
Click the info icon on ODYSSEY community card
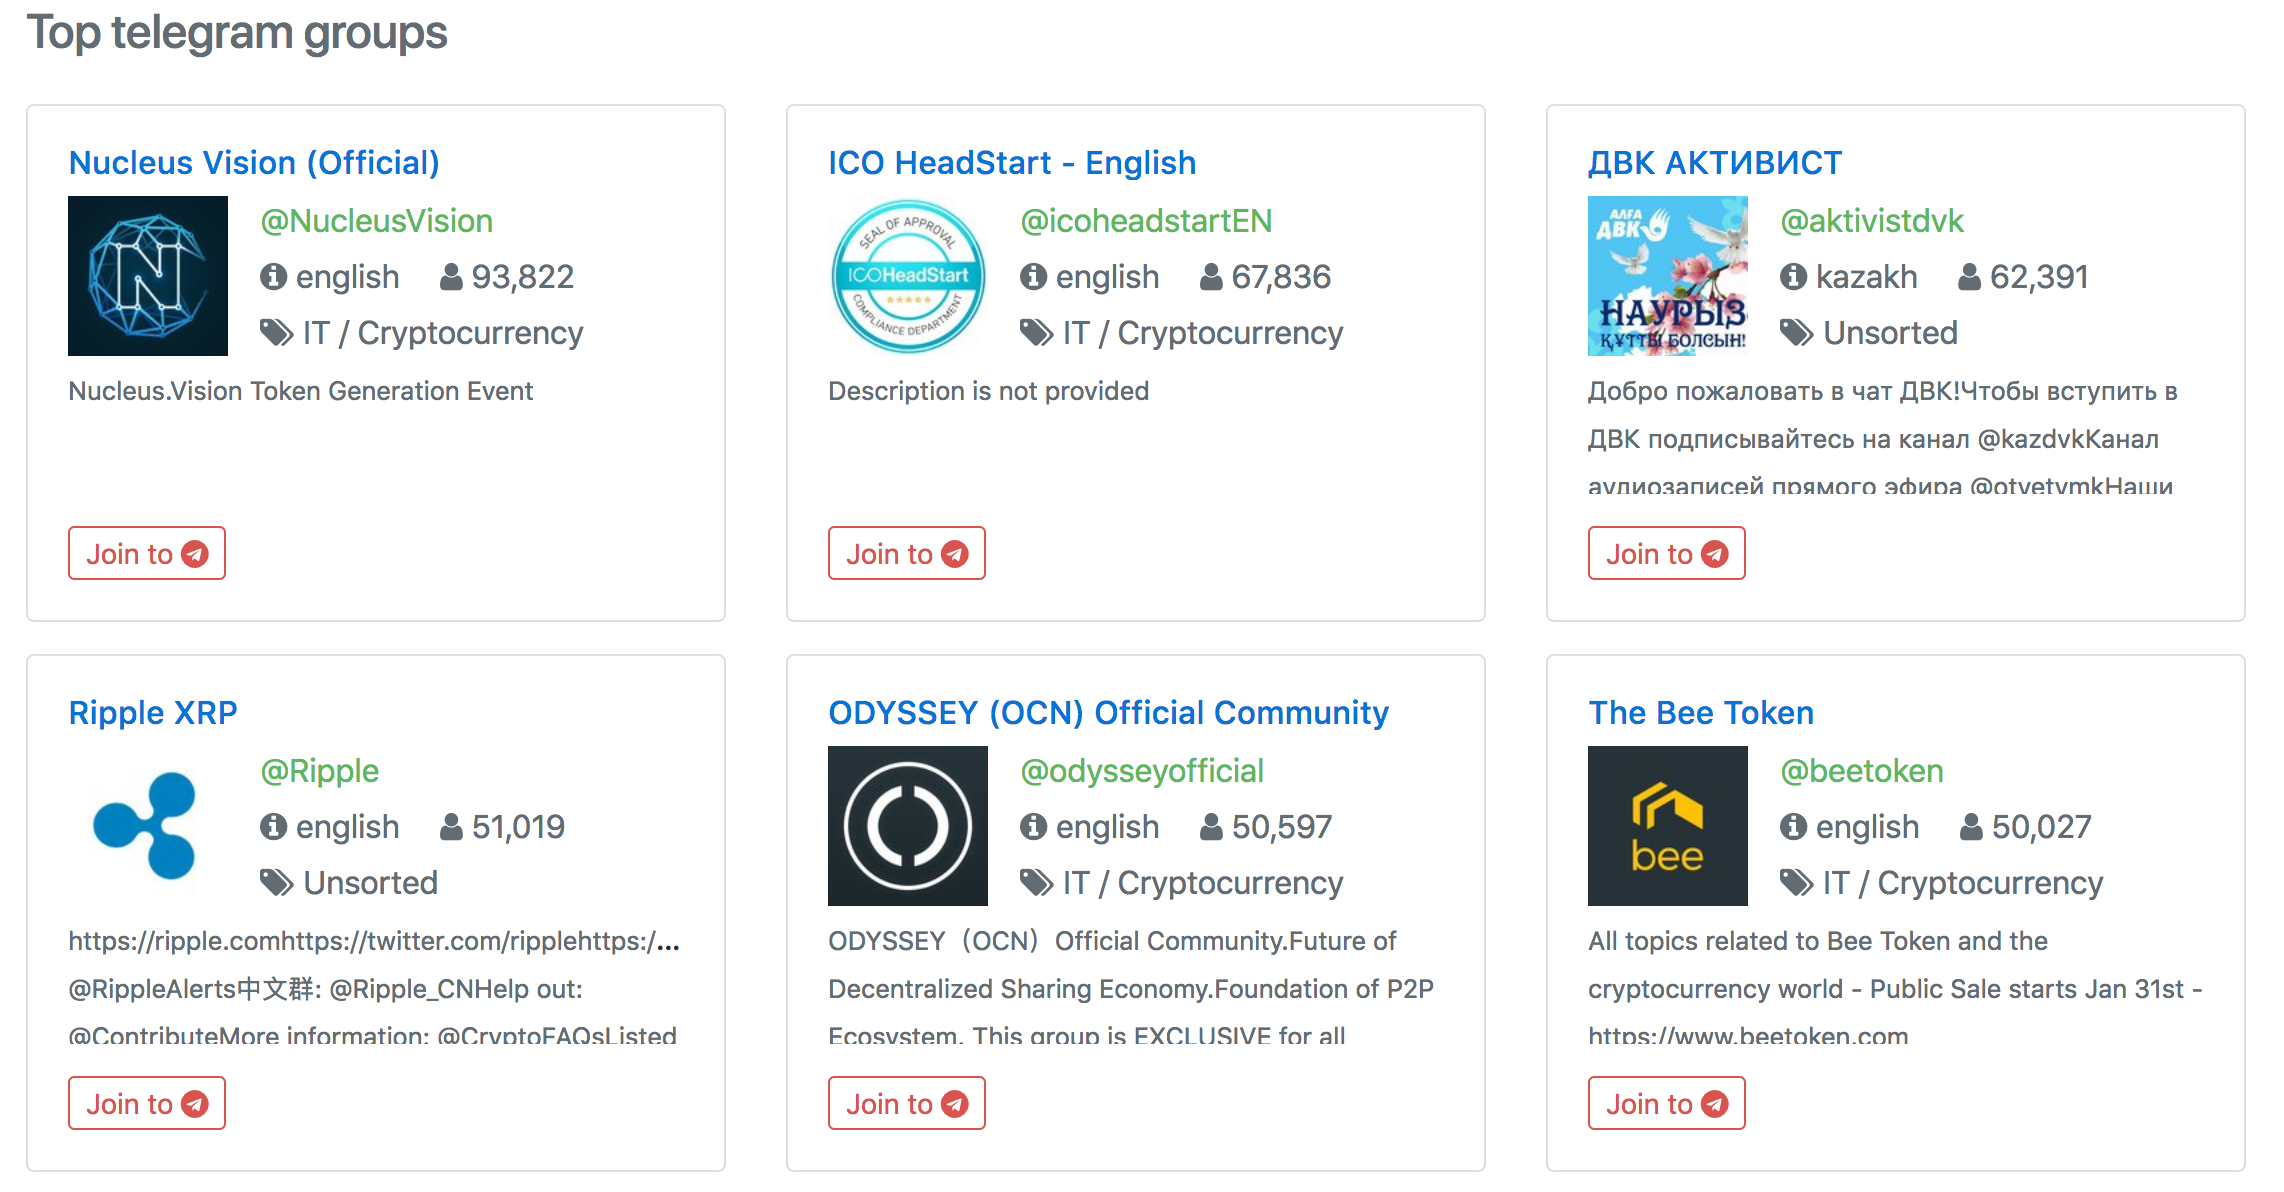1032,826
